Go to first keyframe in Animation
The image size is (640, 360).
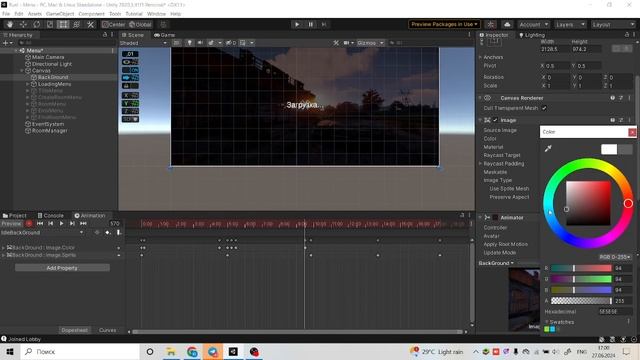[40, 223]
